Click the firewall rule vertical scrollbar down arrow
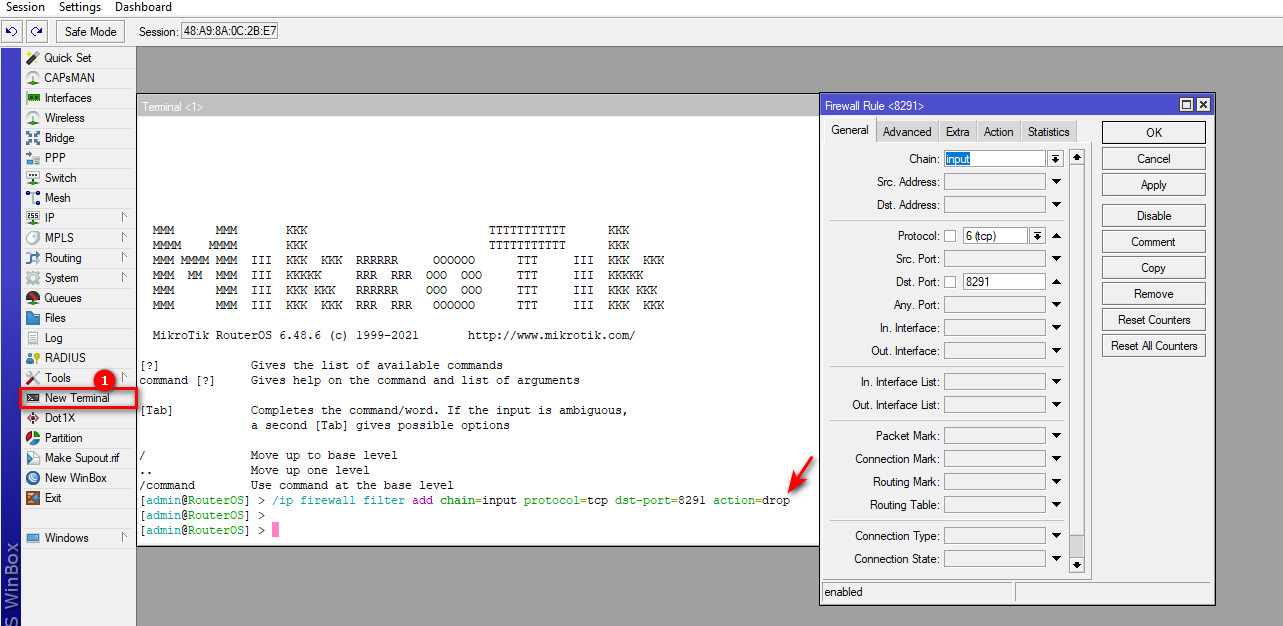Screen dimensions: 1283x626 [1076, 564]
